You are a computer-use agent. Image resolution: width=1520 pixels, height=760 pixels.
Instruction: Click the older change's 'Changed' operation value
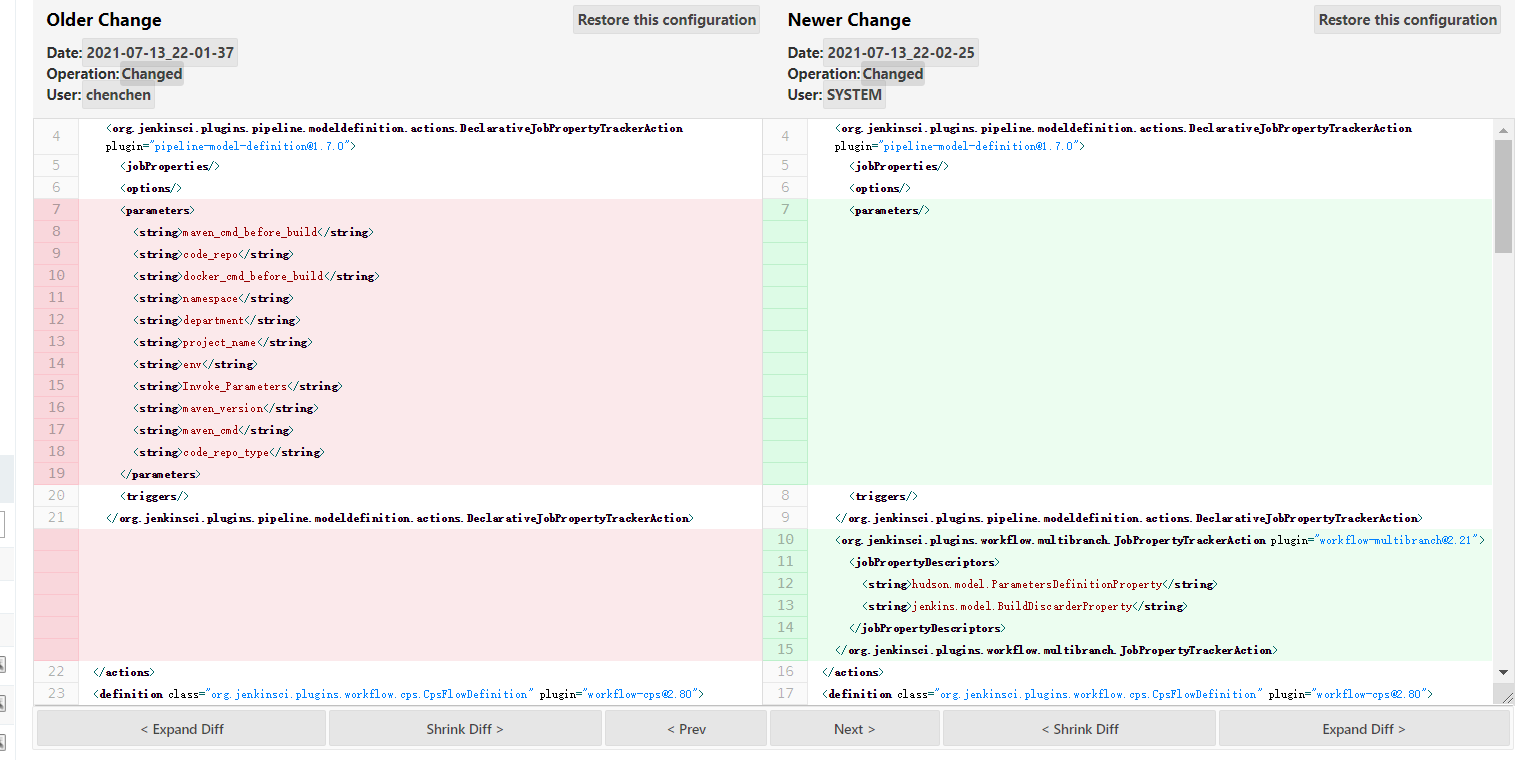tap(152, 74)
